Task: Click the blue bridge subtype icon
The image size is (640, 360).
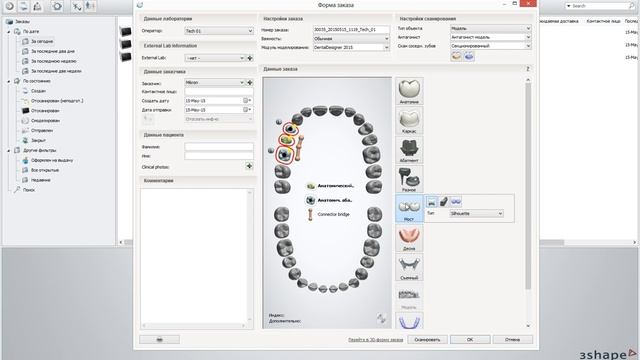Action: (456, 201)
